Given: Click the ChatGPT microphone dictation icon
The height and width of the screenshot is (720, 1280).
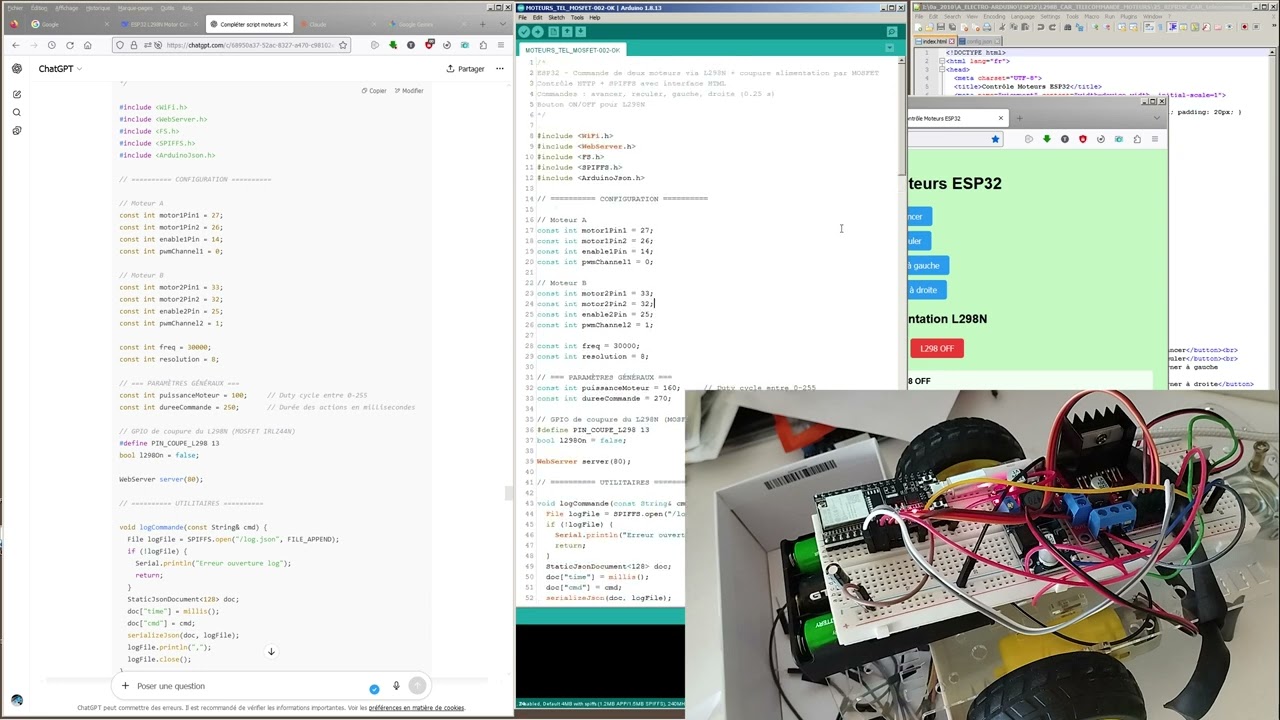Looking at the screenshot, I should pyautogui.click(x=396, y=686).
